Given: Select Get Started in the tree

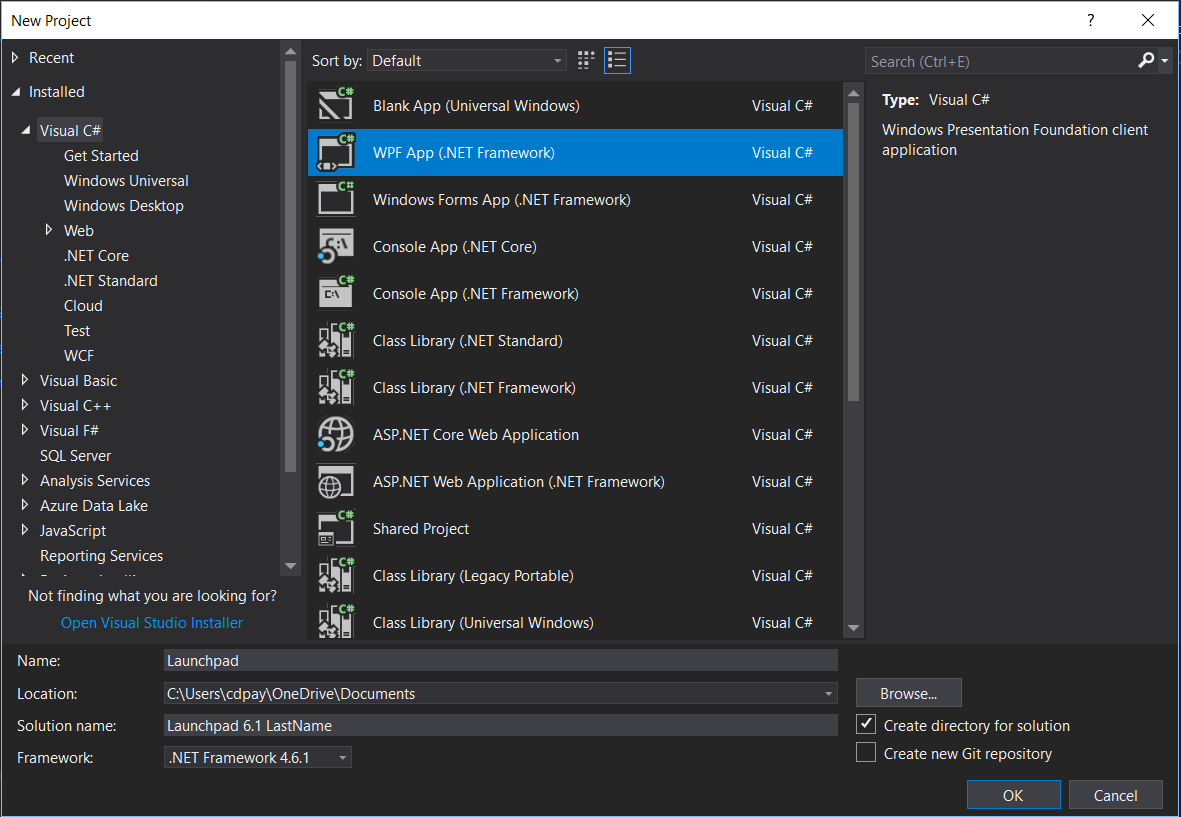Looking at the screenshot, I should (101, 155).
